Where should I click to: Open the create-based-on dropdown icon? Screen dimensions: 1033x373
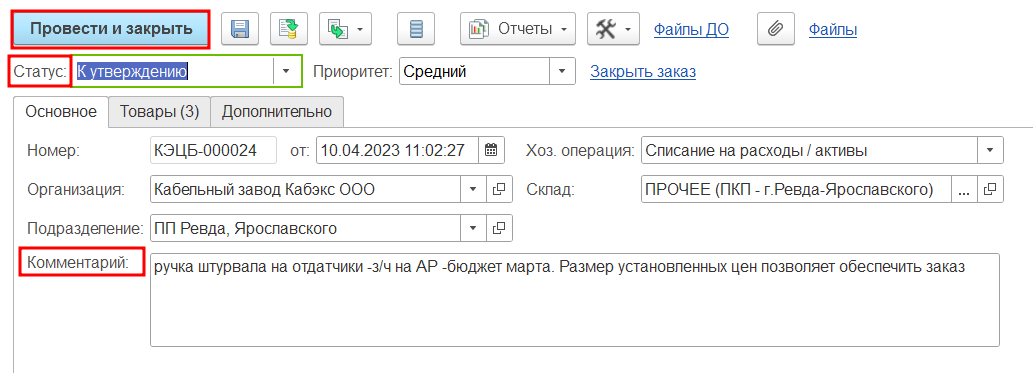click(345, 29)
